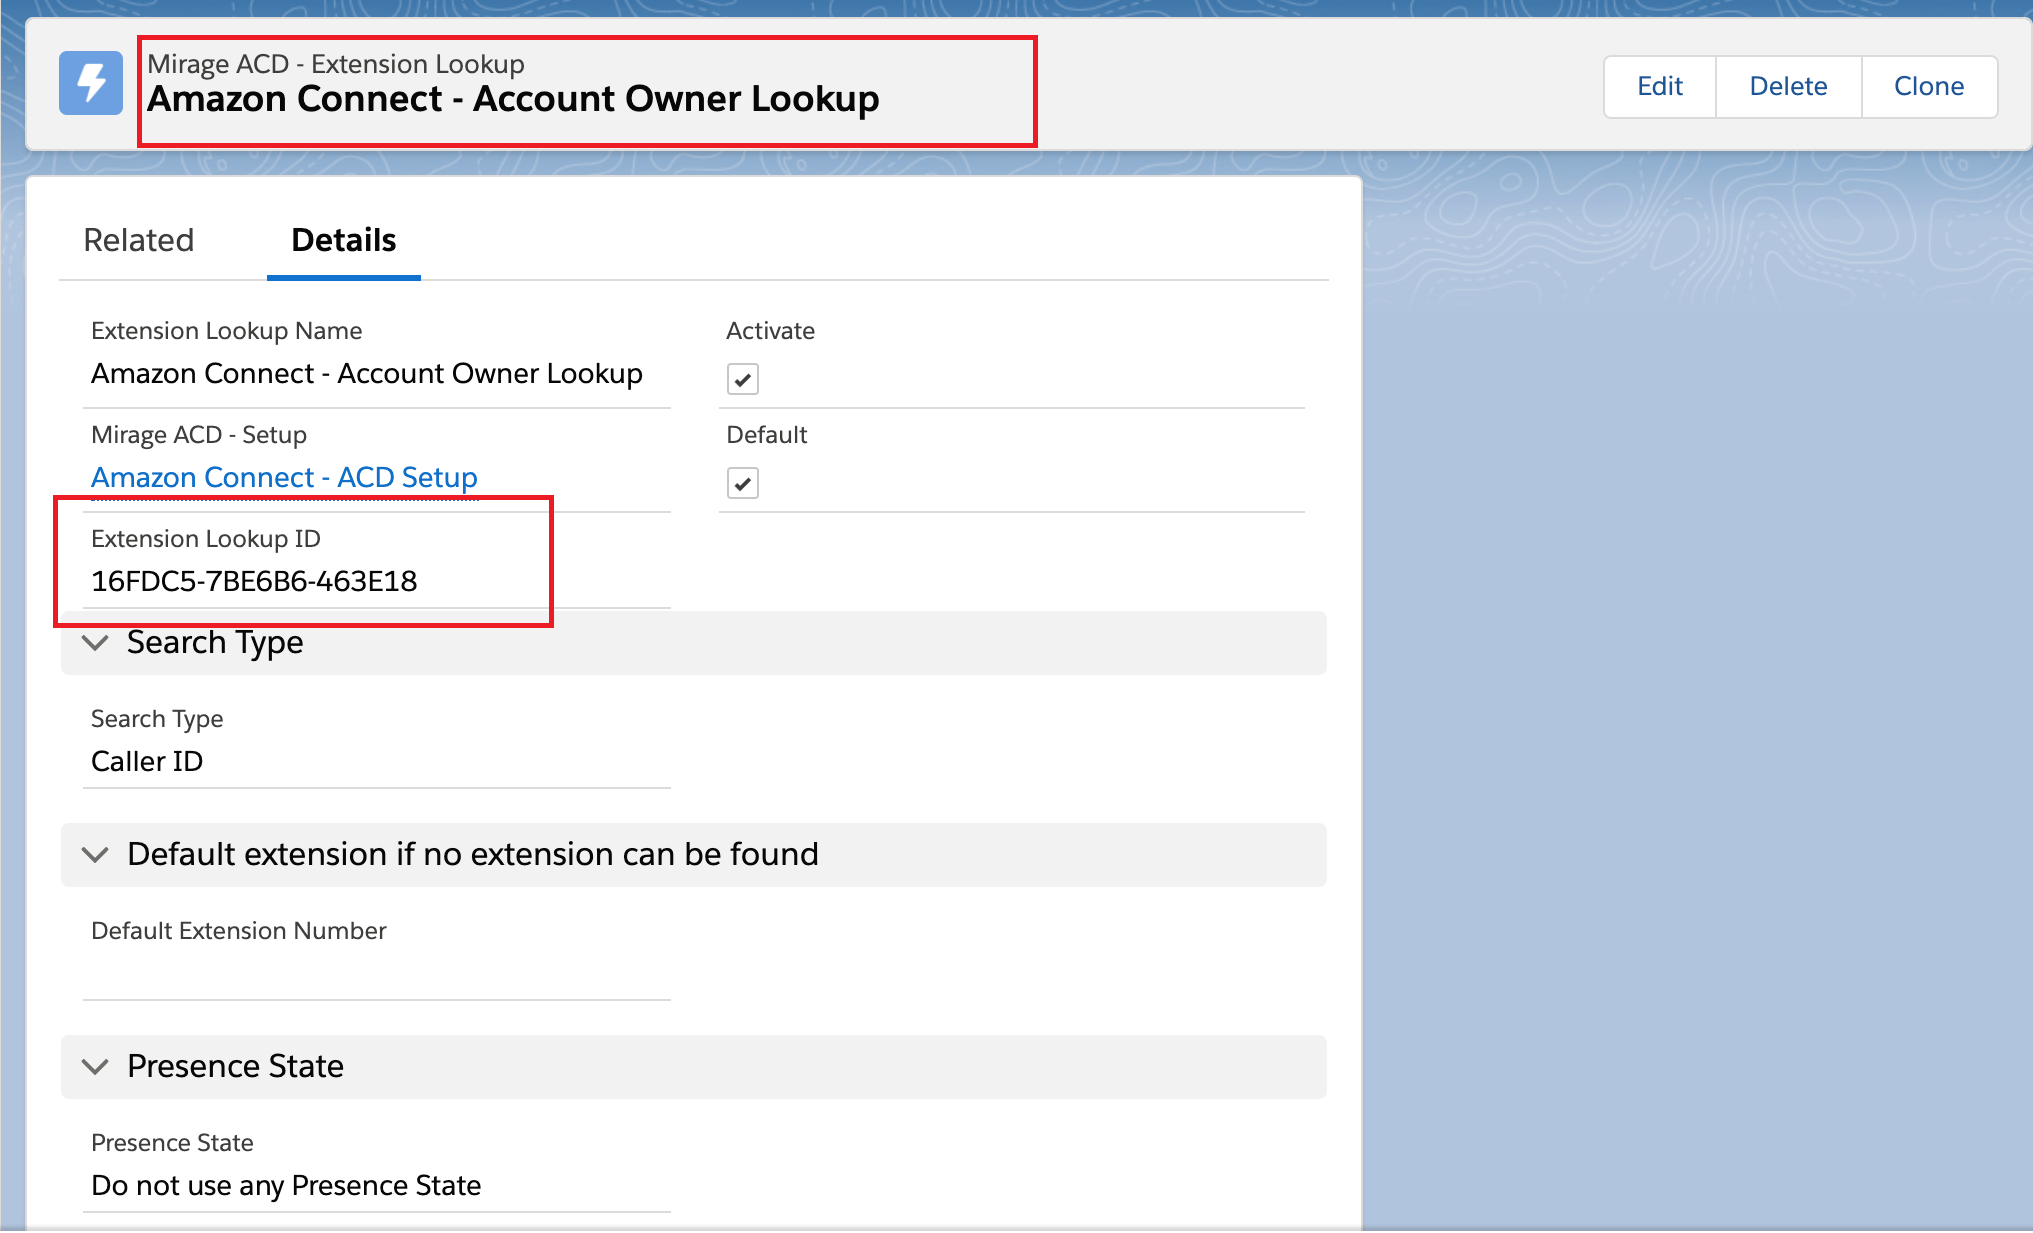Click the page title Amazon Connect - Account Owner Lookup
Image resolution: width=2033 pixels, height=1233 pixels.
click(x=513, y=100)
